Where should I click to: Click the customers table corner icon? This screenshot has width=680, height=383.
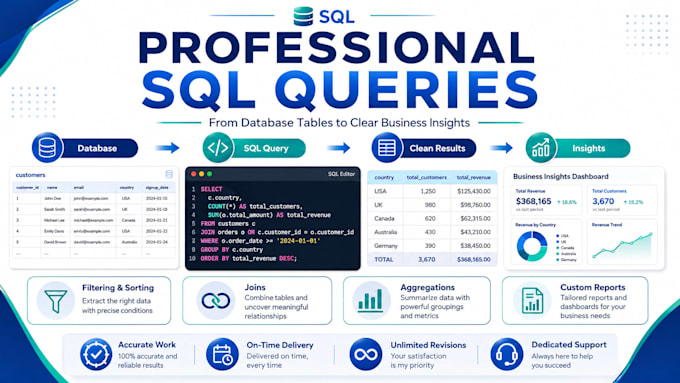click(x=169, y=174)
